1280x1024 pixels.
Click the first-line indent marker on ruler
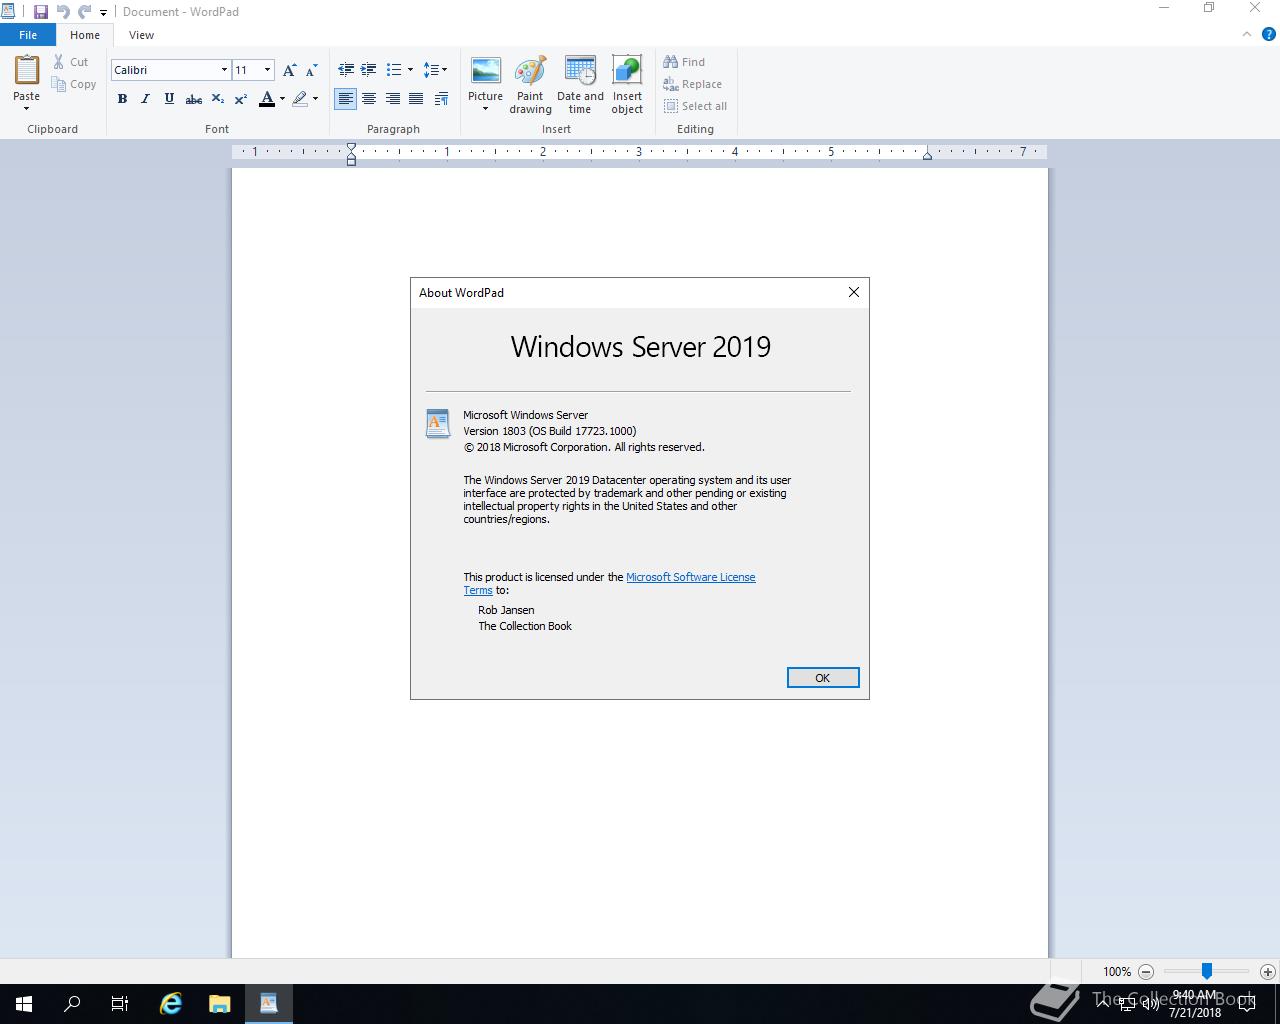click(x=351, y=148)
